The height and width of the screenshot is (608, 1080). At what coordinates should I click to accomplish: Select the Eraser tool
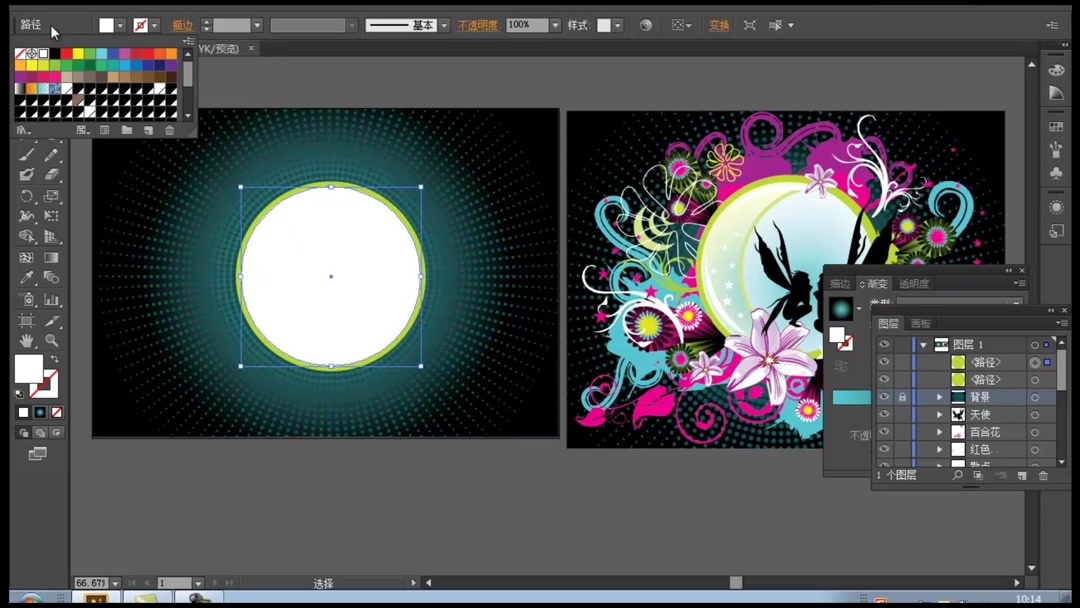51,175
